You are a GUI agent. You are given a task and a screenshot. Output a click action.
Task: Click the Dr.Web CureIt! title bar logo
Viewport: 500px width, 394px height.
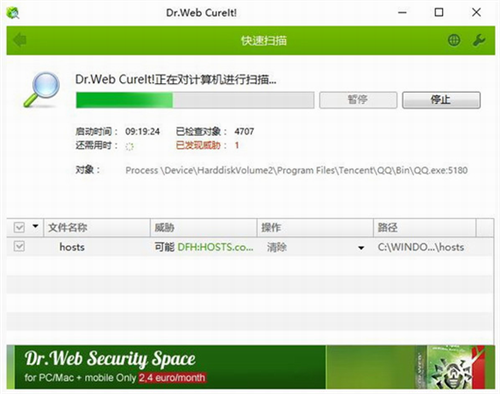click(x=13, y=13)
